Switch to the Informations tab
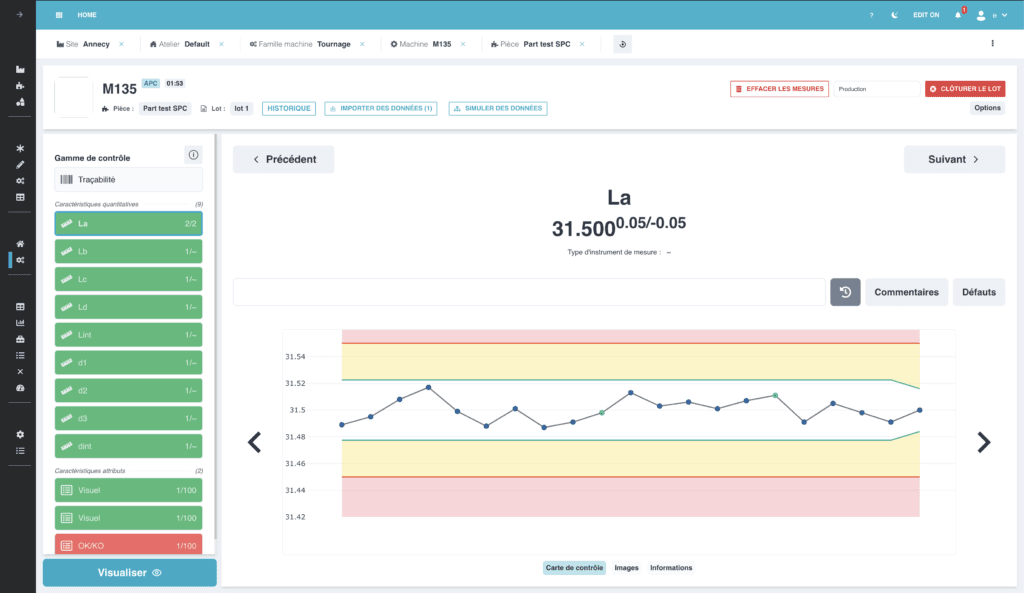Screen dimensions: 1024x593 pos(671,568)
